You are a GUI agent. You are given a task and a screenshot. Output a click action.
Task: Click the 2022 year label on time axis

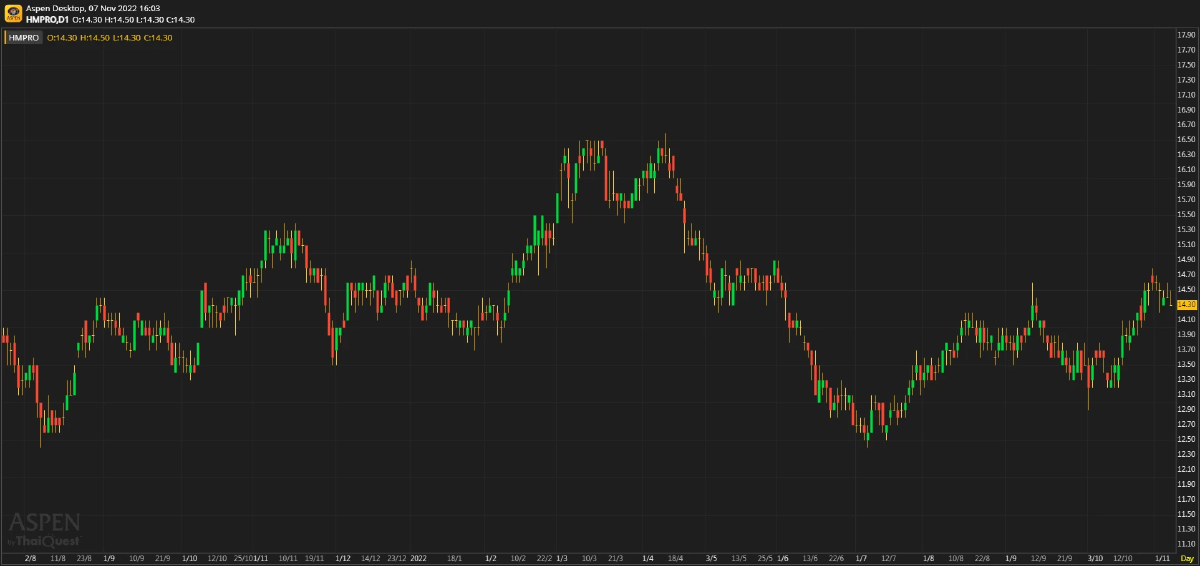[419, 557]
